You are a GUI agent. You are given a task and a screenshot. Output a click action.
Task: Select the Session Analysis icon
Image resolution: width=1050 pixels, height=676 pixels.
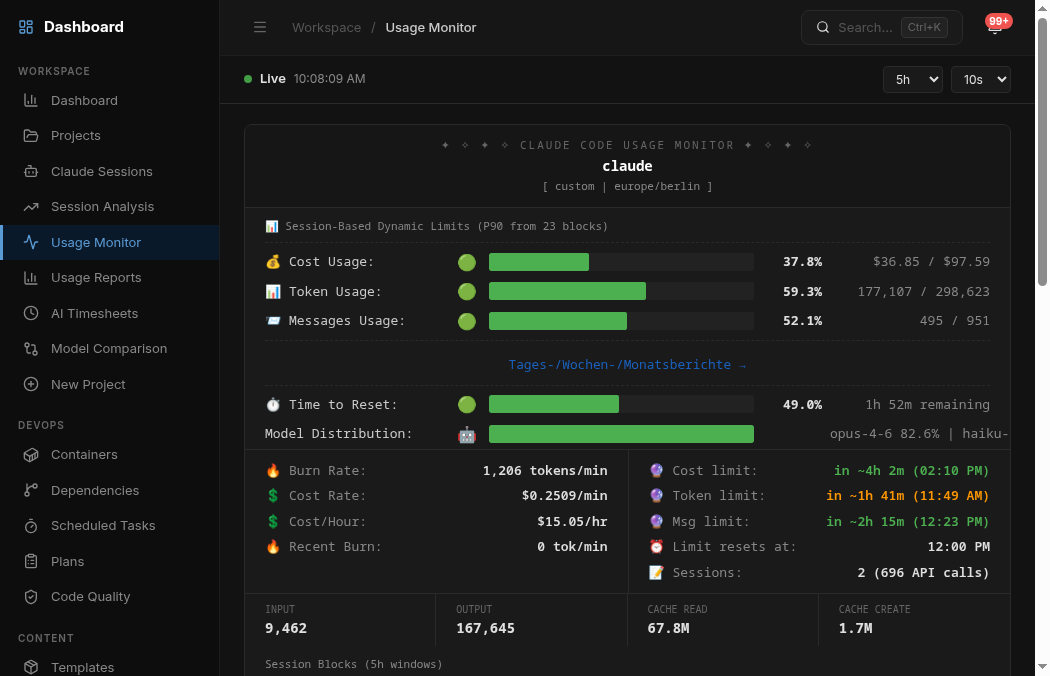[31, 206]
